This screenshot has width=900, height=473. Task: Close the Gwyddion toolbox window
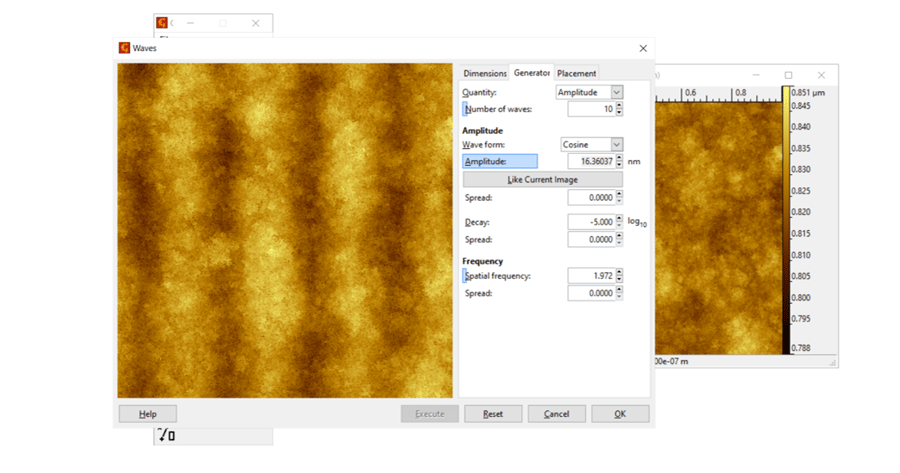(x=255, y=23)
